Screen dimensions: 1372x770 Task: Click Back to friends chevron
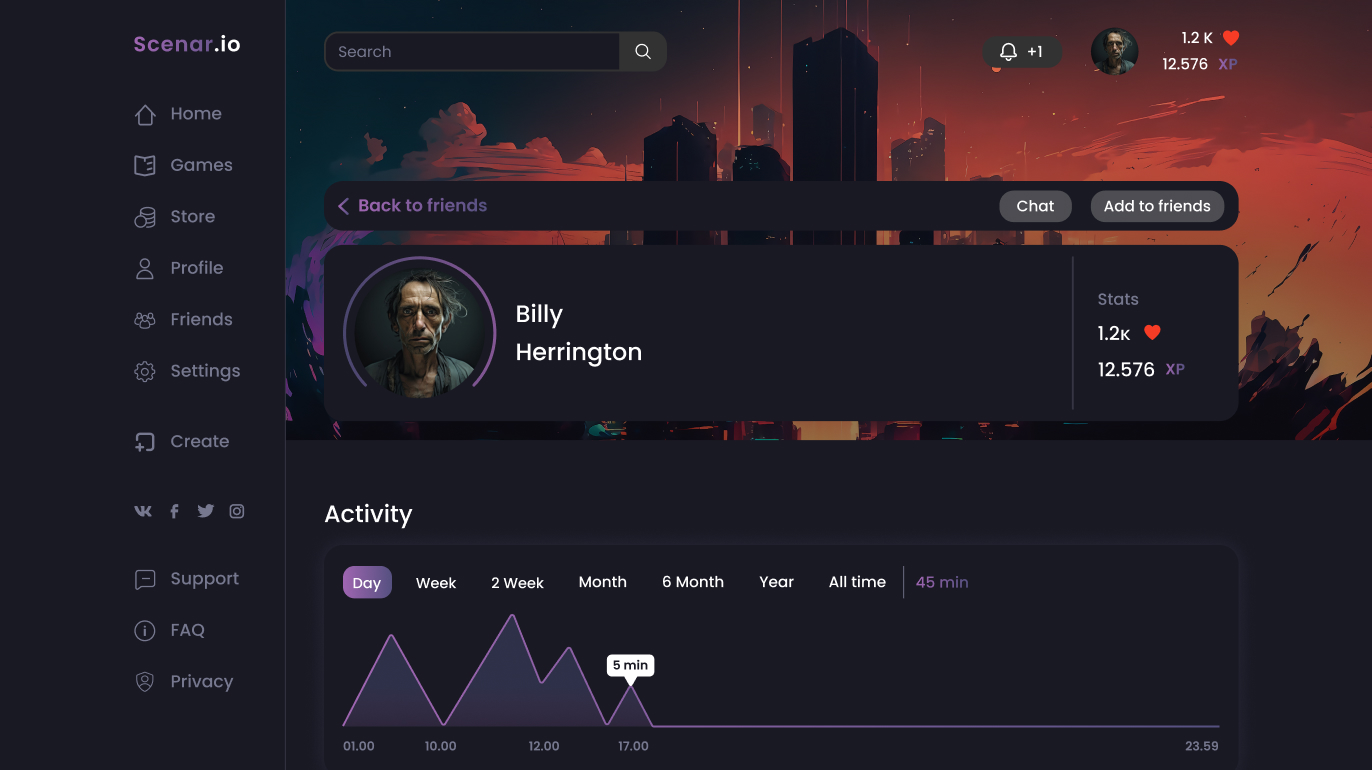(x=343, y=206)
